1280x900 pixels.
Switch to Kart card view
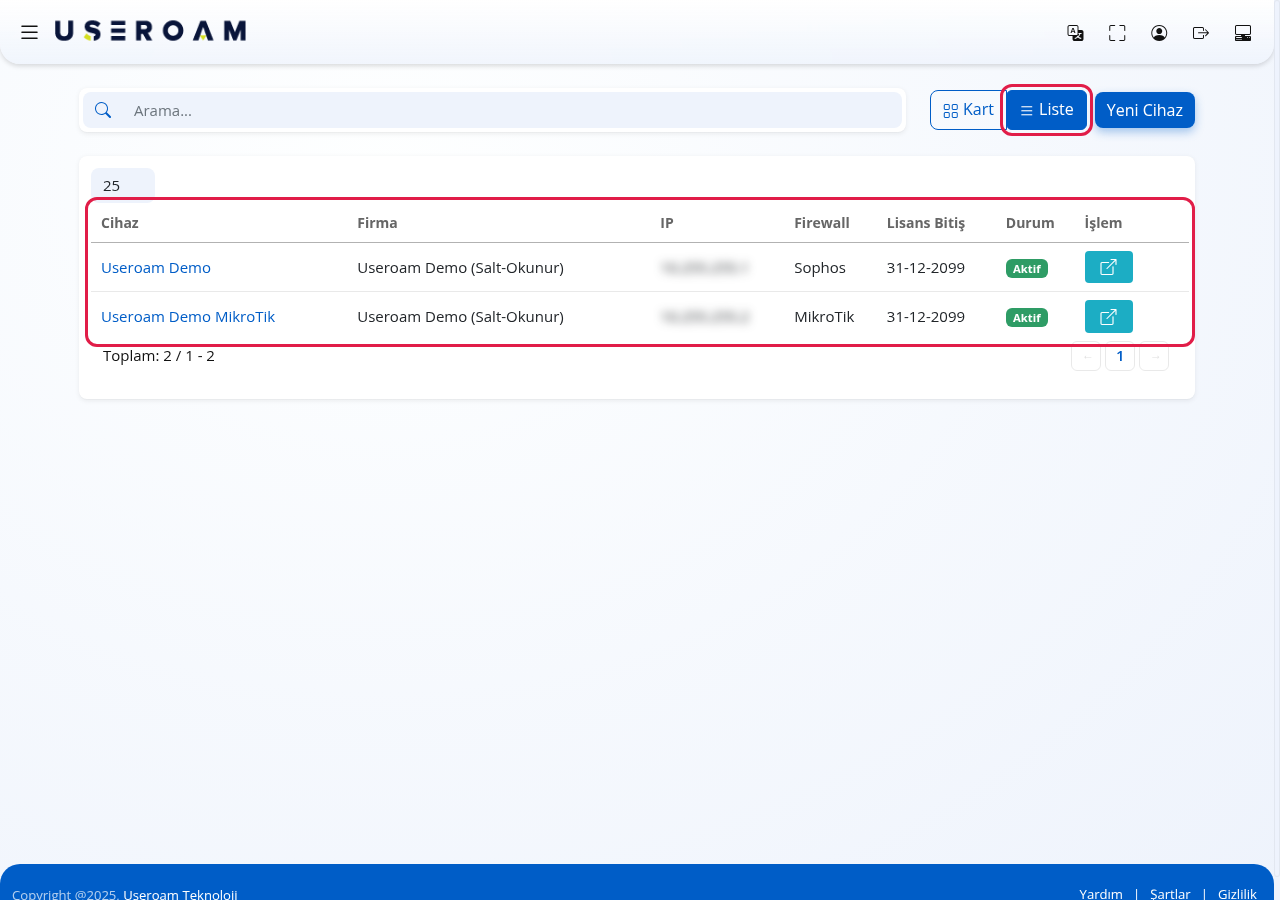click(968, 110)
